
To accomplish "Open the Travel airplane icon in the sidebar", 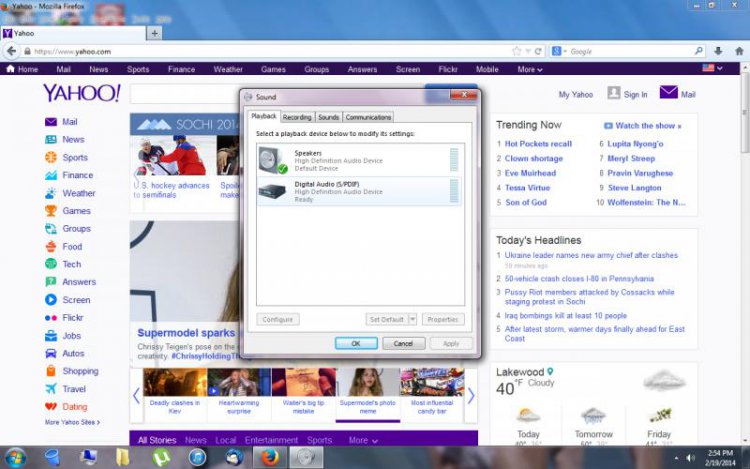I will coord(51,389).
